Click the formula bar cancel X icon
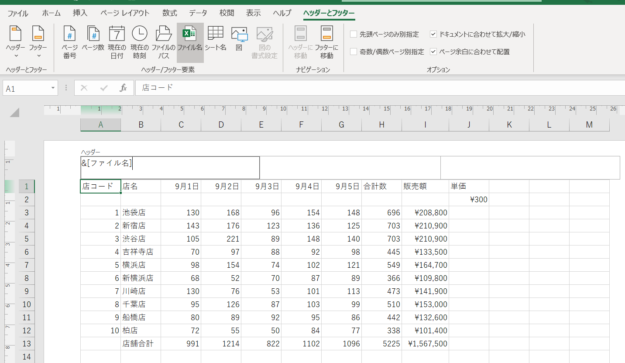625x363 pixels. pos(84,88)
